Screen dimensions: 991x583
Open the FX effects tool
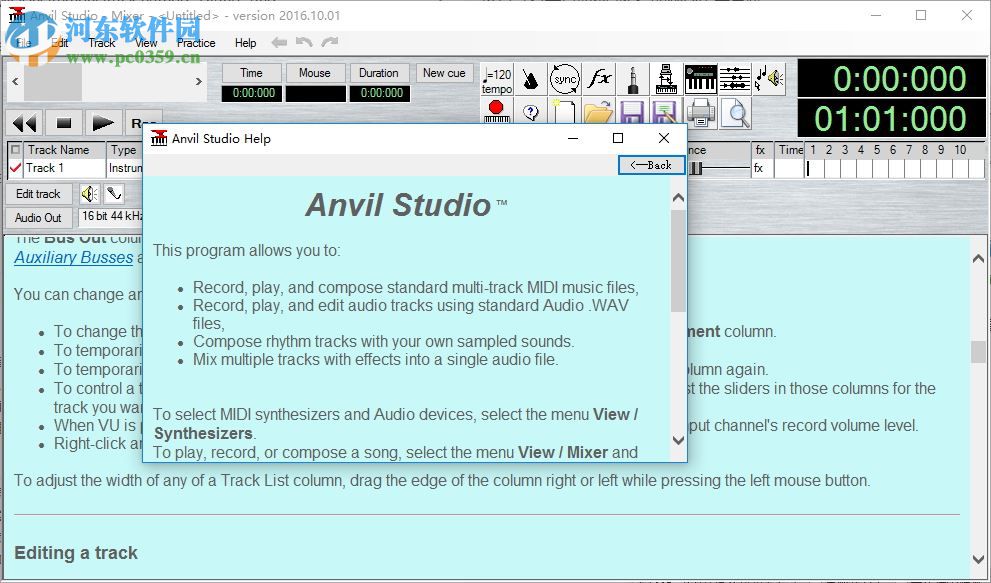coord(599,80)
